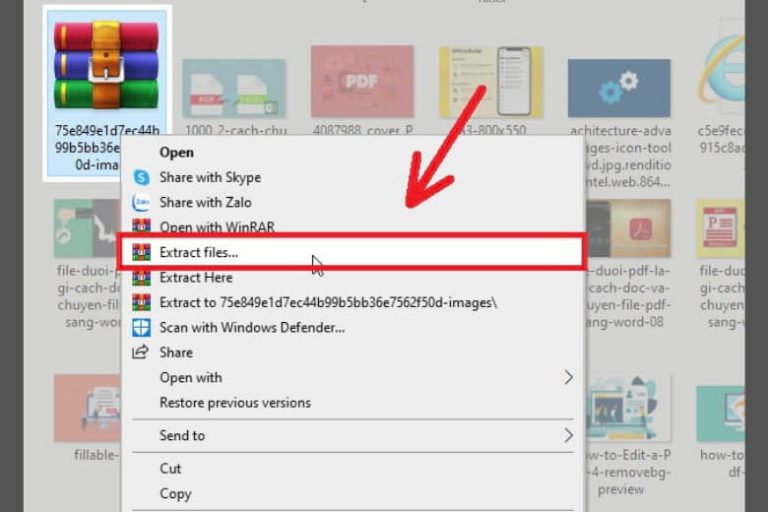The height and width of the screenshot is (512, 768).
Task: Click WinRAR icon beside Open with WinRAR
Action: 142,226
